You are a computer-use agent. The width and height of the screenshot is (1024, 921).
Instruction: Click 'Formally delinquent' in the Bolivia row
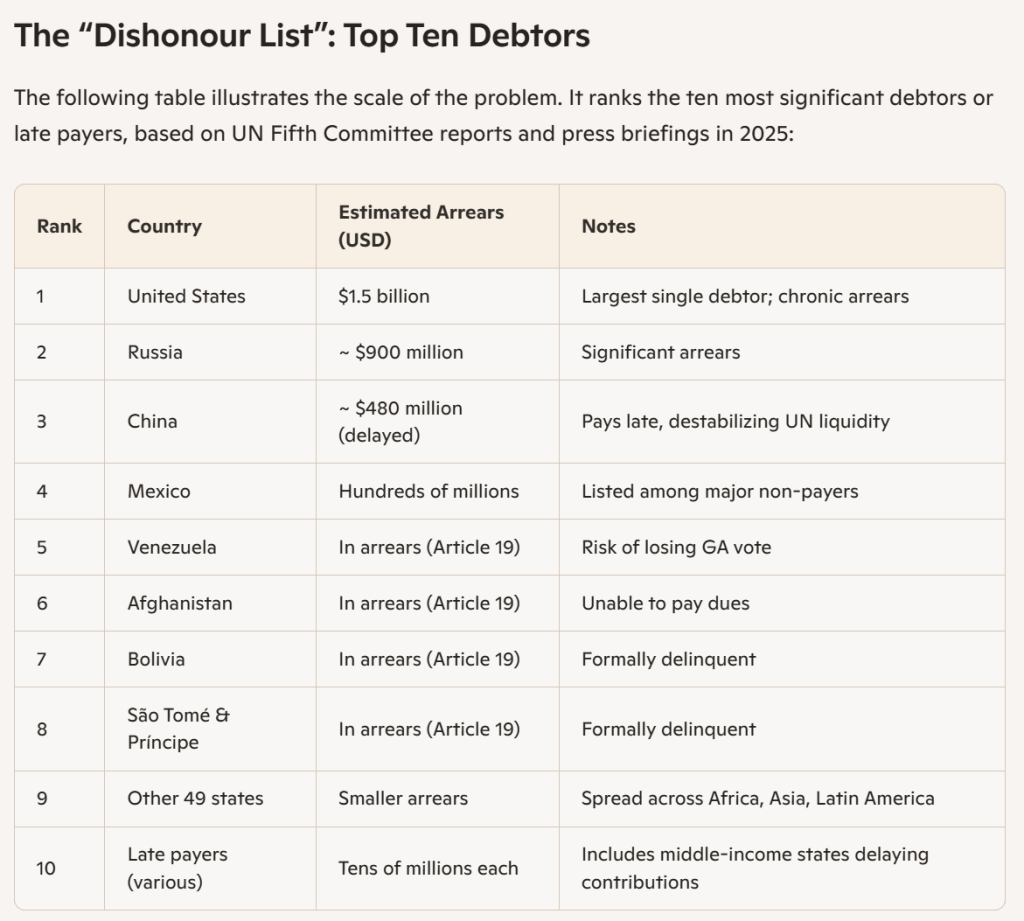click(669, 660)
